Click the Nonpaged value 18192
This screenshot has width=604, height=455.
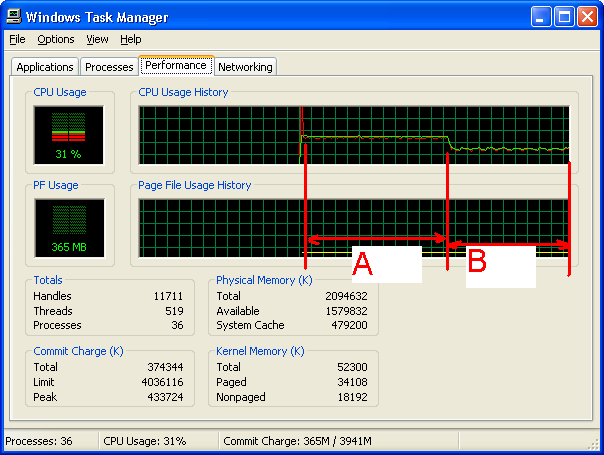352,397
